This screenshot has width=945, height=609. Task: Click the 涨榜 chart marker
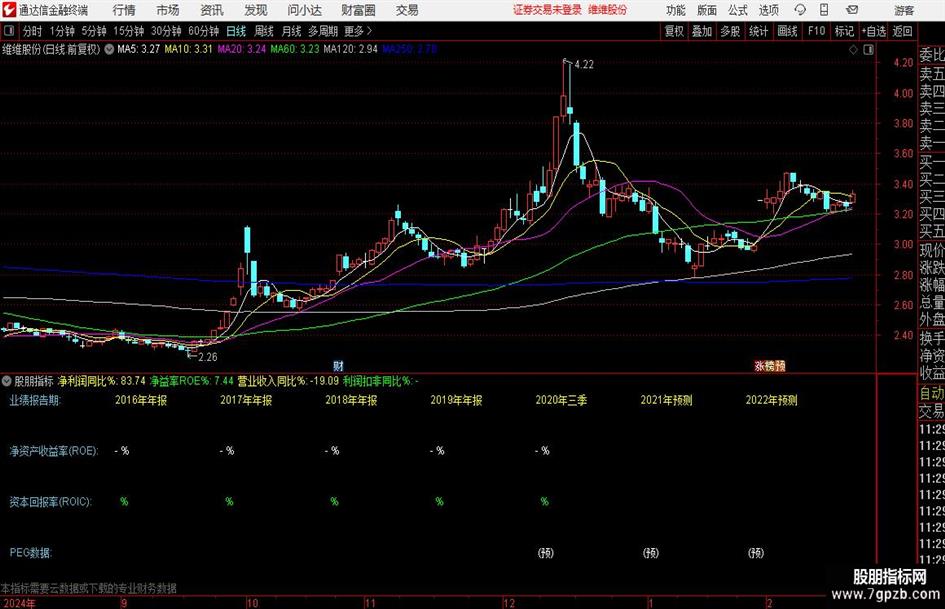(764, 366)
